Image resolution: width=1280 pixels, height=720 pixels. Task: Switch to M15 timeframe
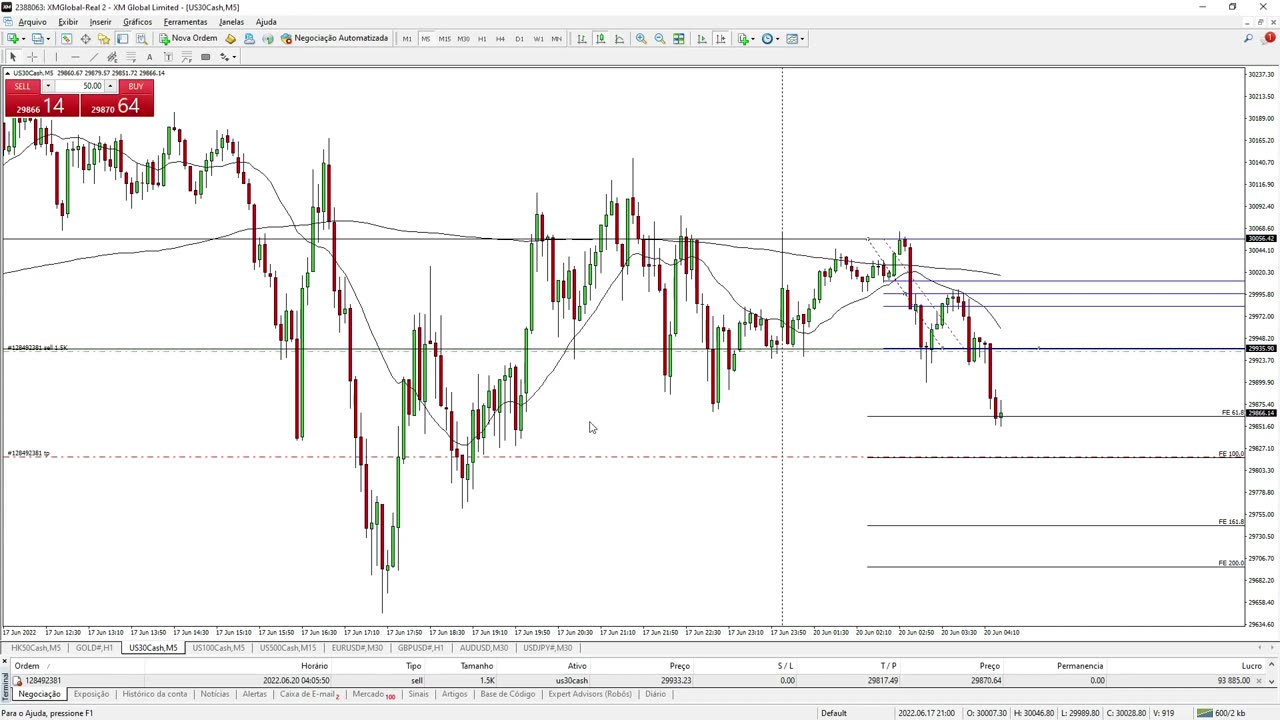(x=444, y=39)
